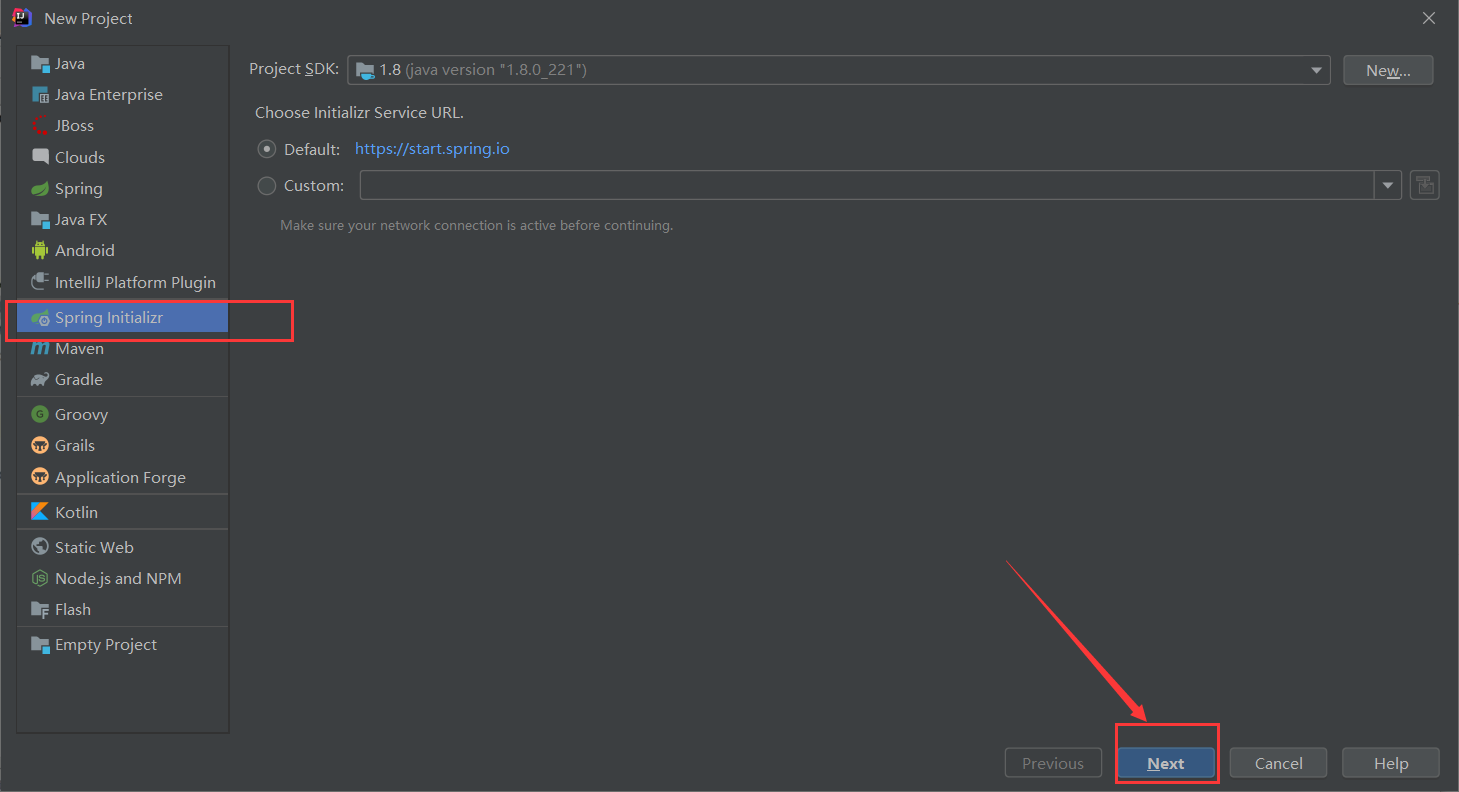The image size is (1459, 792).
Task: Select the Application Forge icon
Action: (x=40, y=477)
